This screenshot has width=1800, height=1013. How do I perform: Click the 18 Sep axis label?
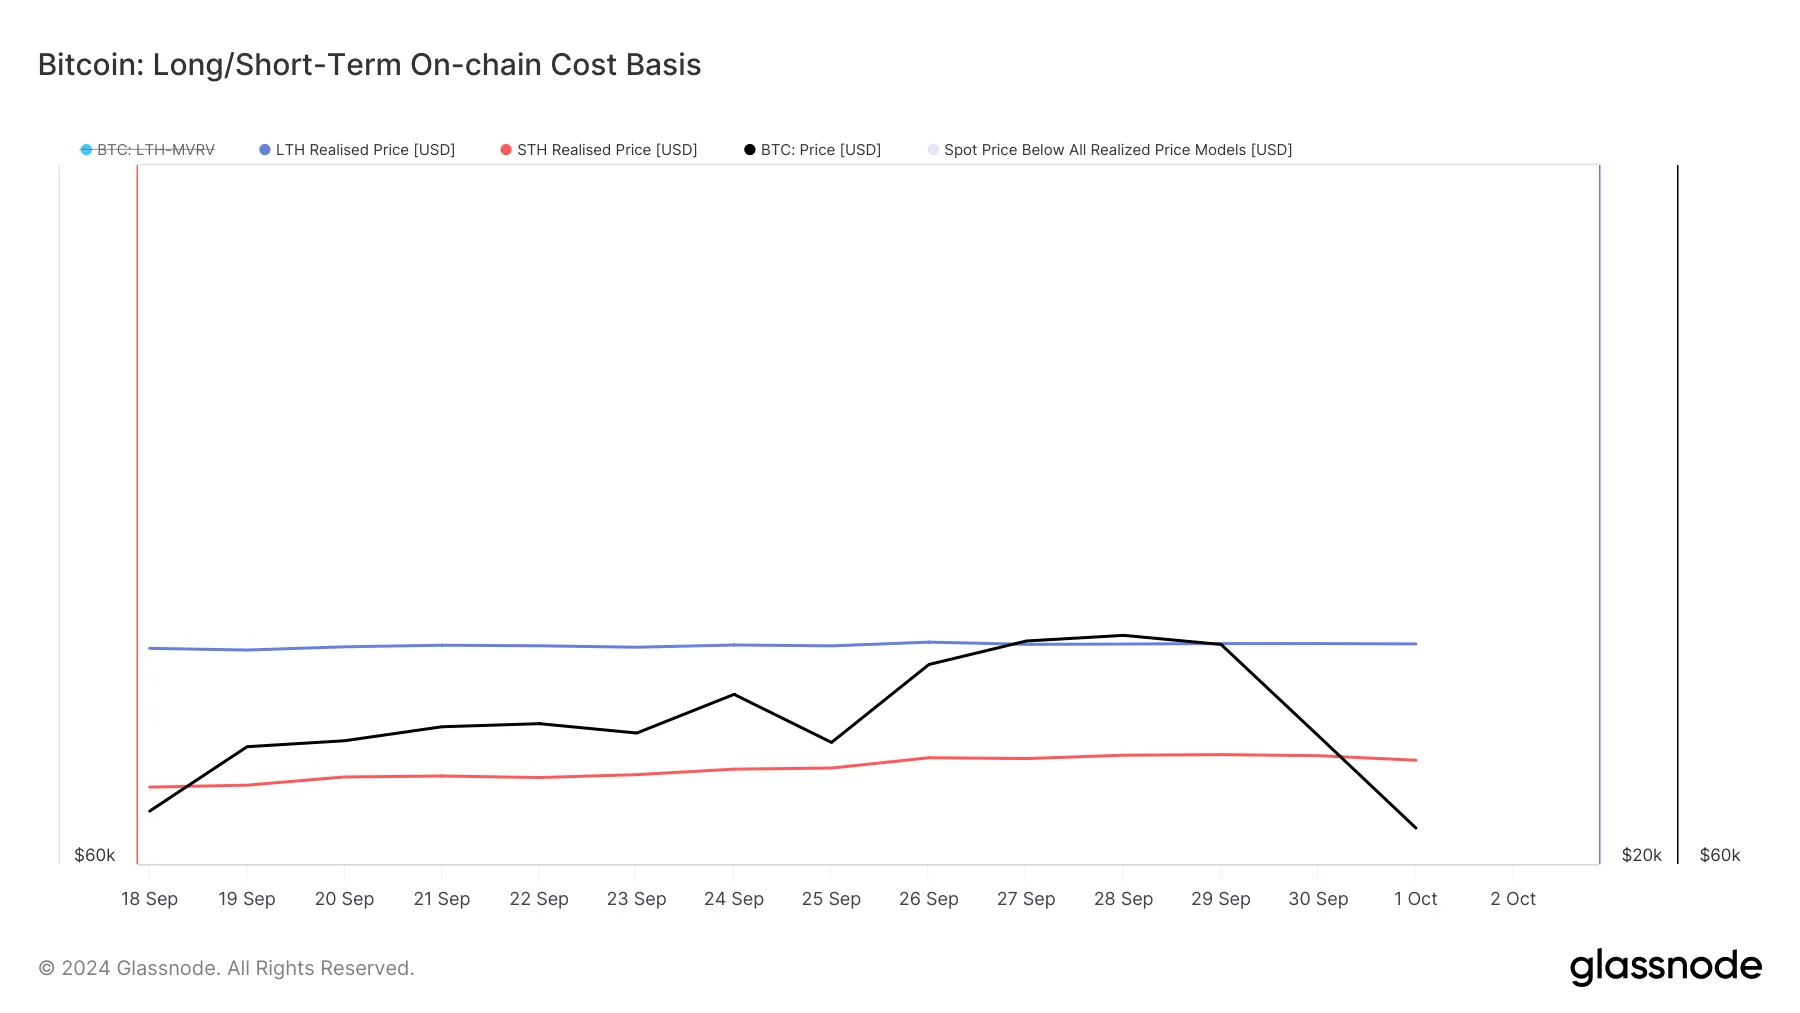(x=150, y=899)
